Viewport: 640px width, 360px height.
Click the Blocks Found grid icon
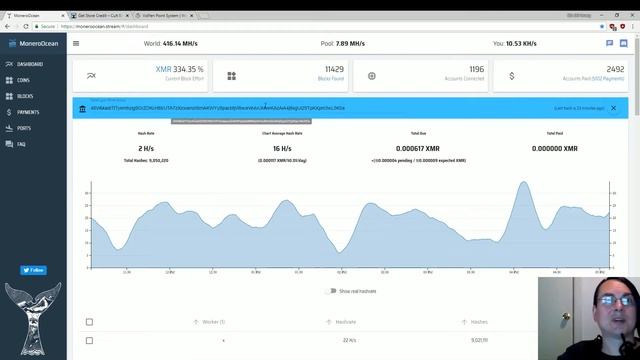tap(231, 76)
